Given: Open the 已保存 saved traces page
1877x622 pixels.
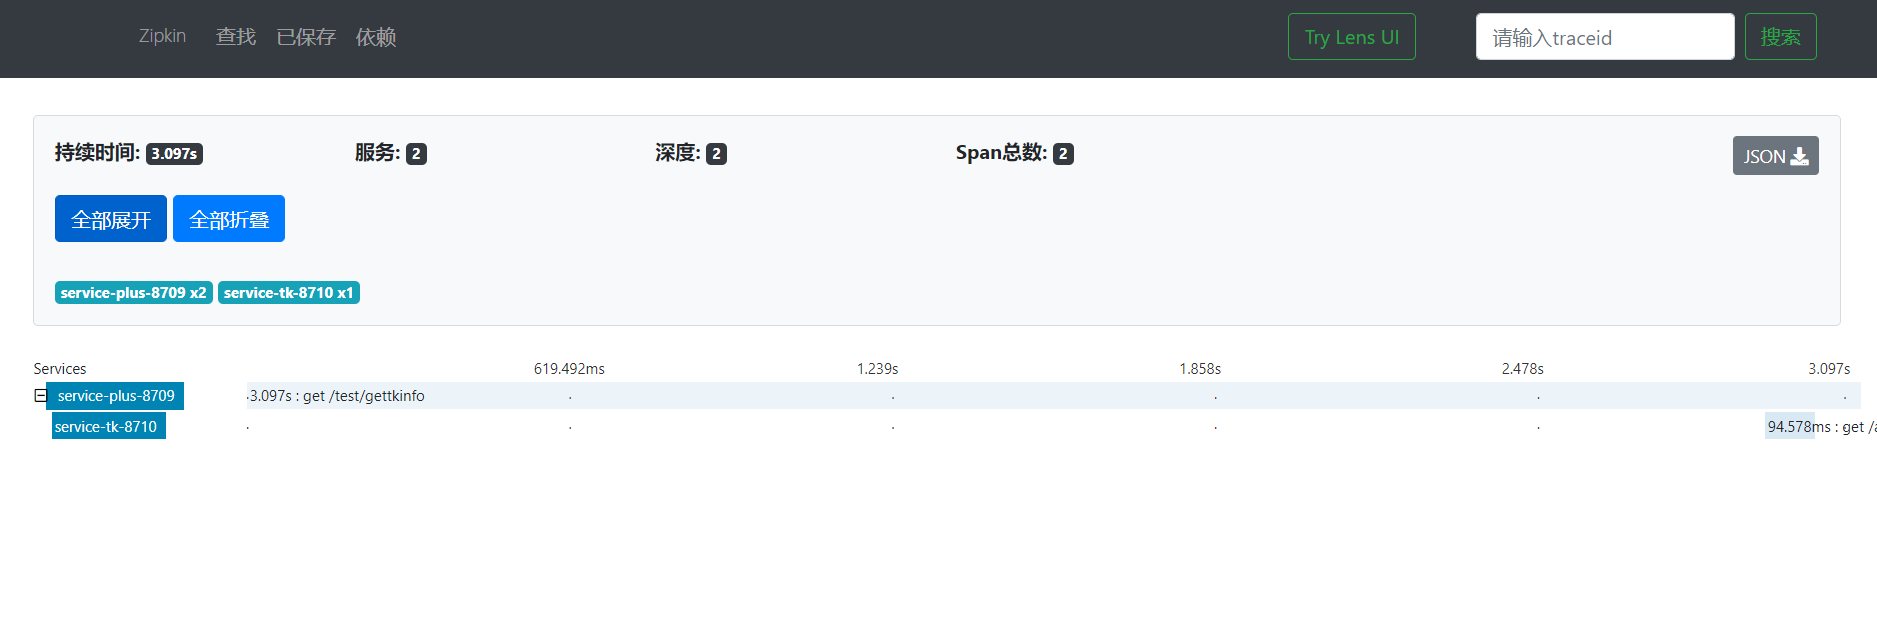Looking at the screenshot, I should [x=306, y=37].
